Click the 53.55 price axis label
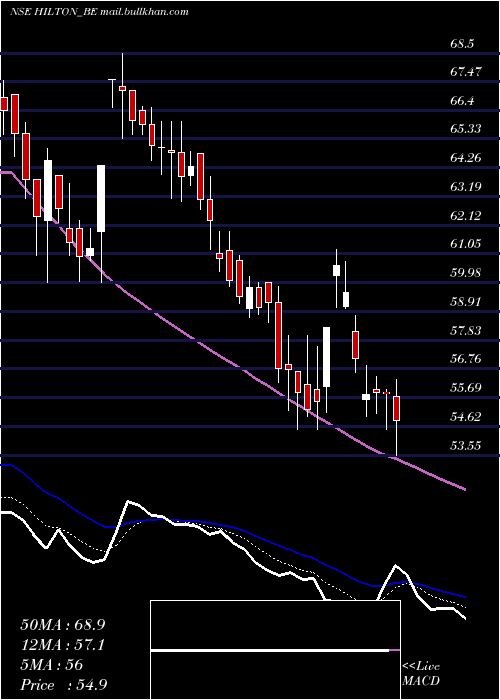Screen dimensions: 500x700 point(466,445)
